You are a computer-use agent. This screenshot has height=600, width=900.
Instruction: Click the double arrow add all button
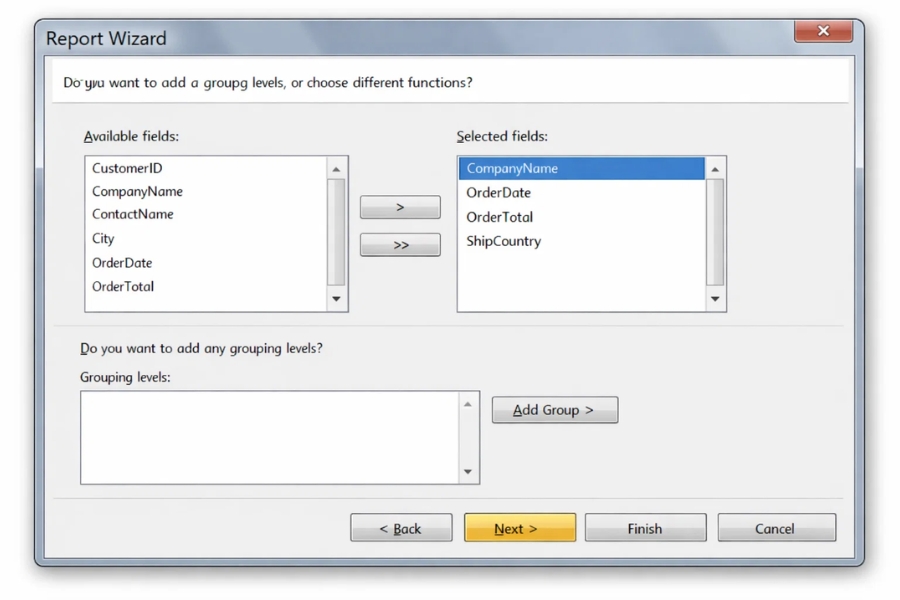click(x=400, y=245)
